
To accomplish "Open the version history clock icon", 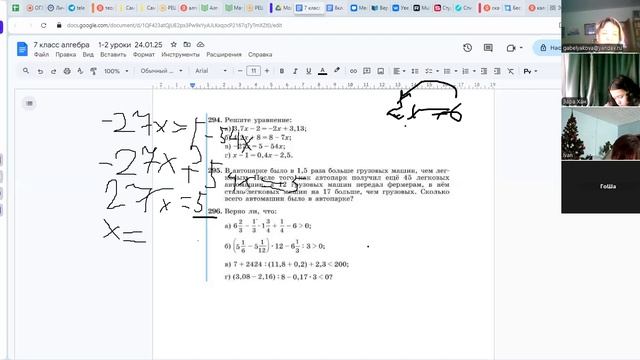I will [x=468, y=48].
